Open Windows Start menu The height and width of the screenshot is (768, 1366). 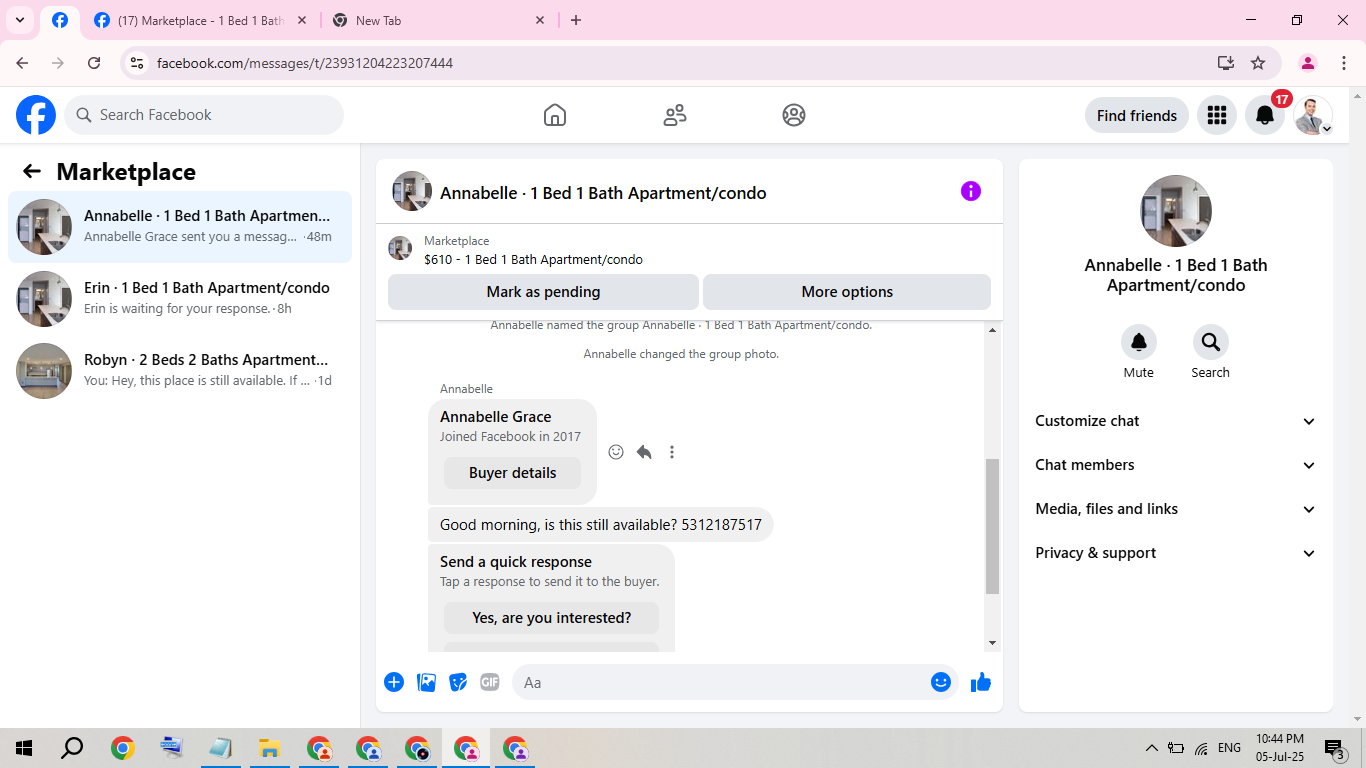click(24, 748)
